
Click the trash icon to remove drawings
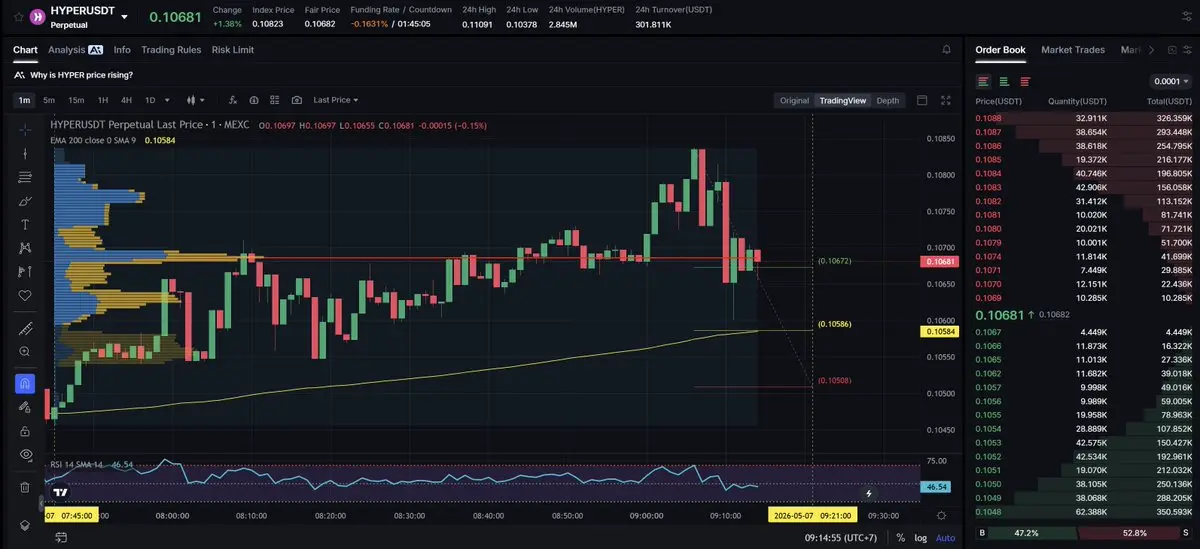(25, 487)
